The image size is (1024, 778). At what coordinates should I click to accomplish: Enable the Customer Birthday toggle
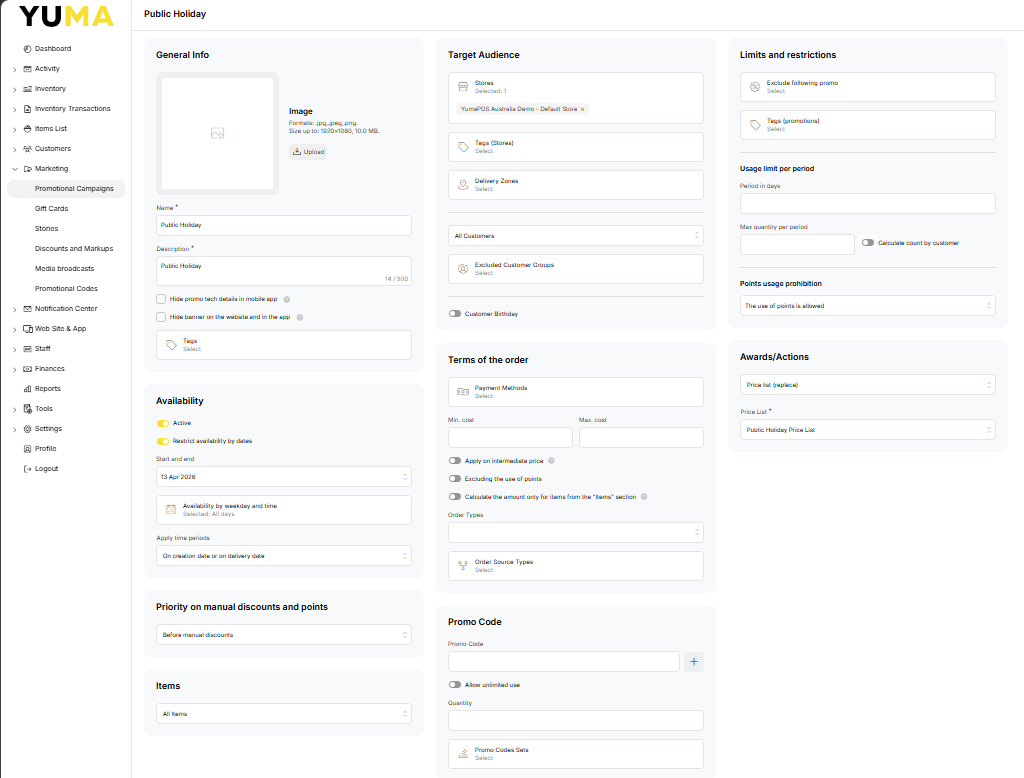tap(455, 314)
